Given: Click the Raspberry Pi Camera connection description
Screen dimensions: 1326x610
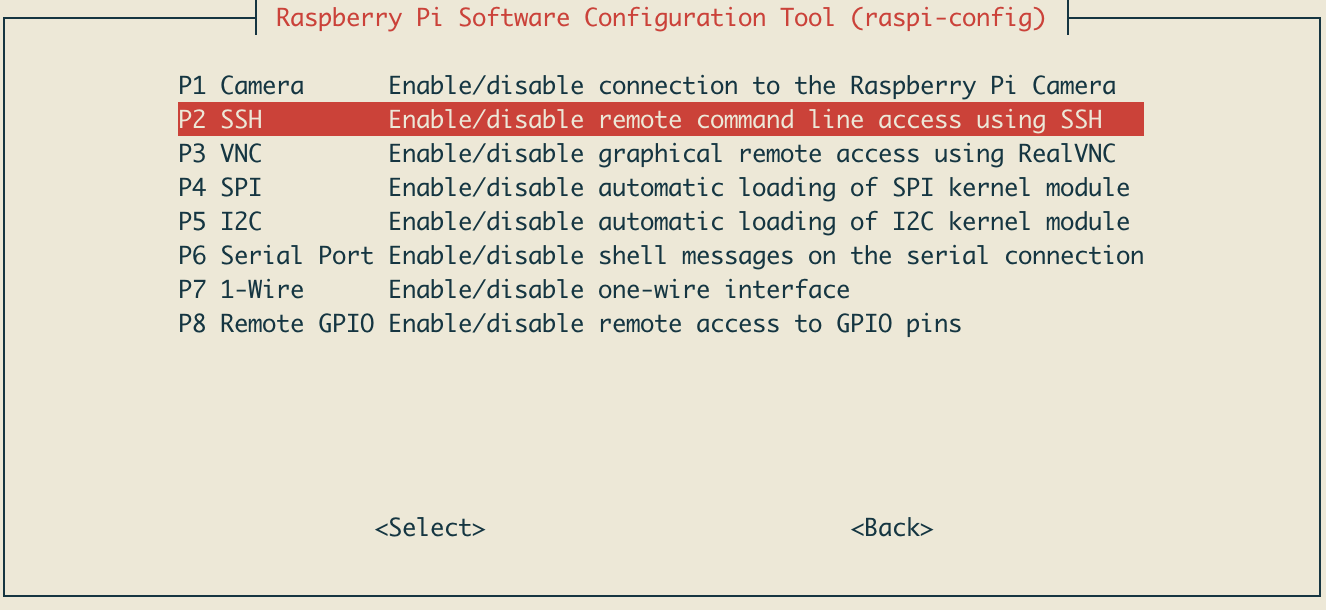Looking at the screenshot, I should pyautogui.click(x=752, y=86).
